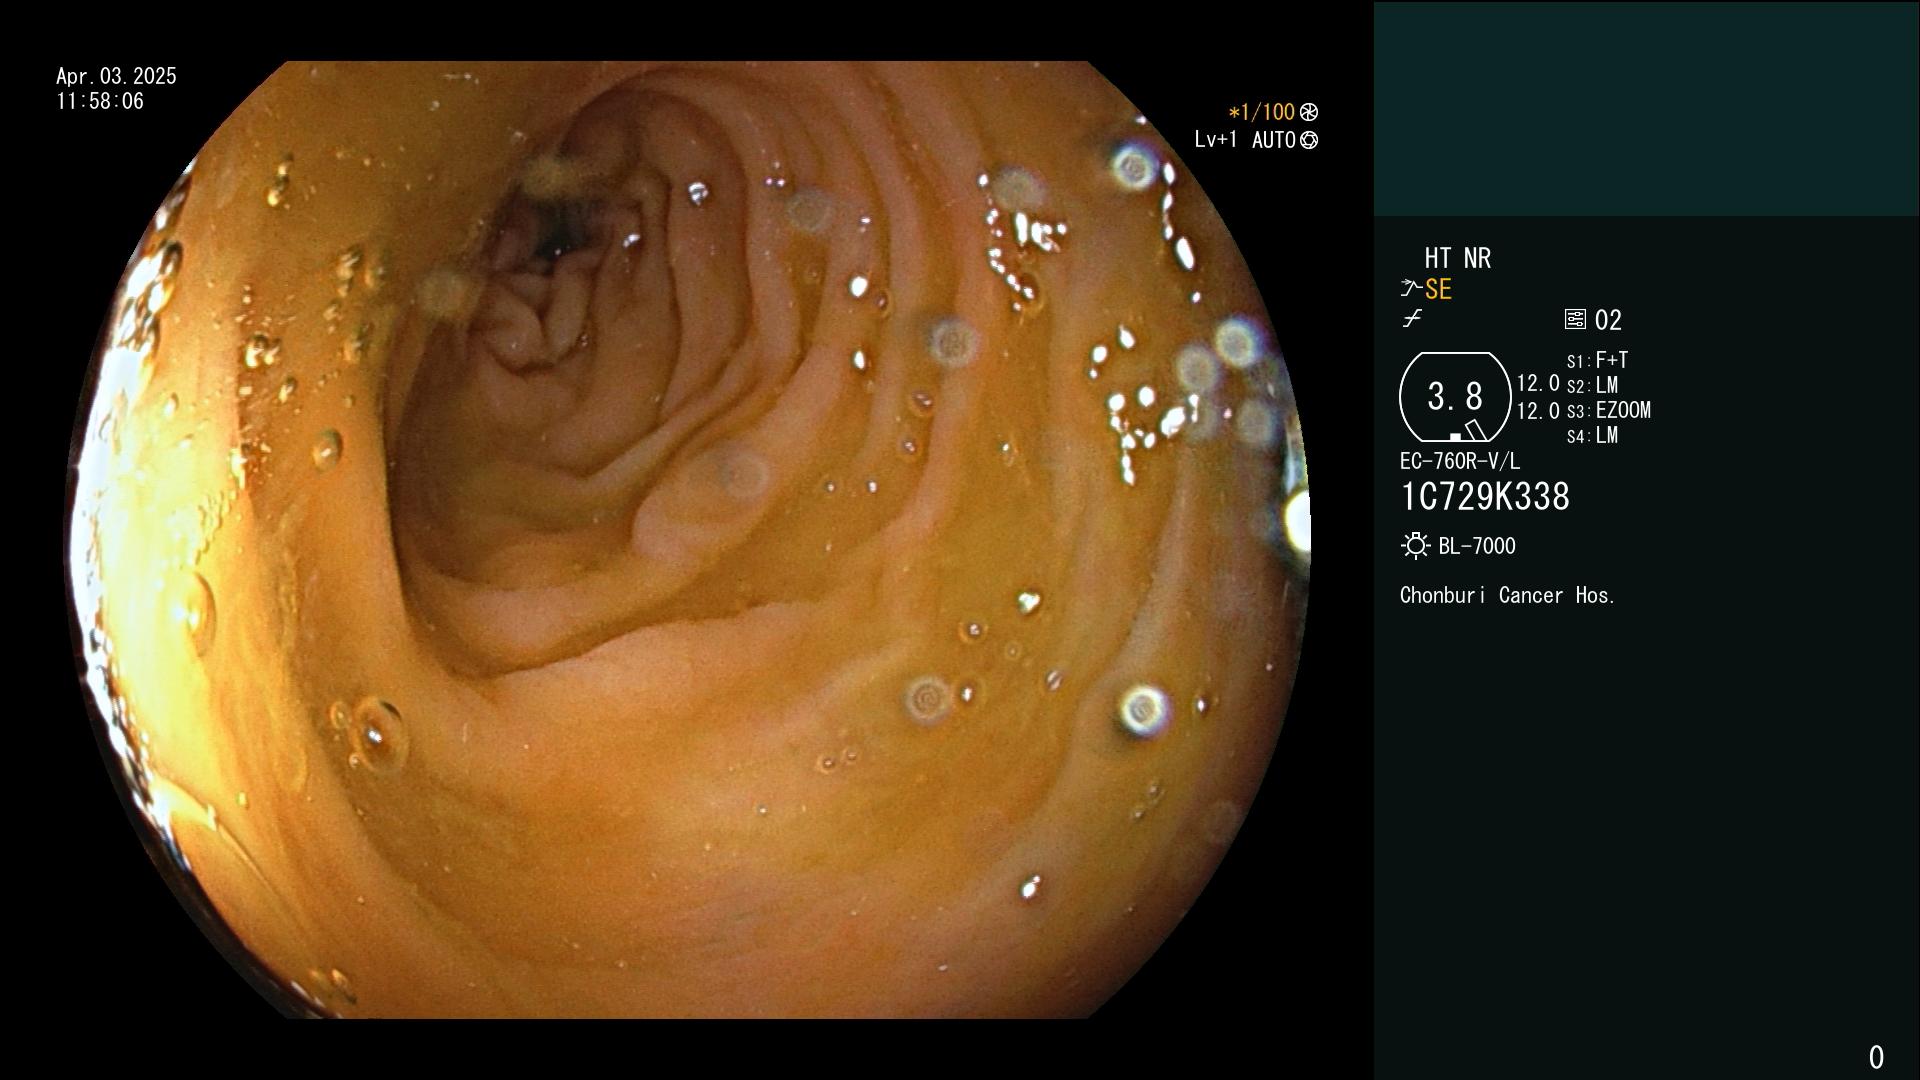Viewport: 1920px width, 1080px height.
Task: Click the scope tip diagram showing 3.8
Action: pyautogui.click(x=1454, y=397)
